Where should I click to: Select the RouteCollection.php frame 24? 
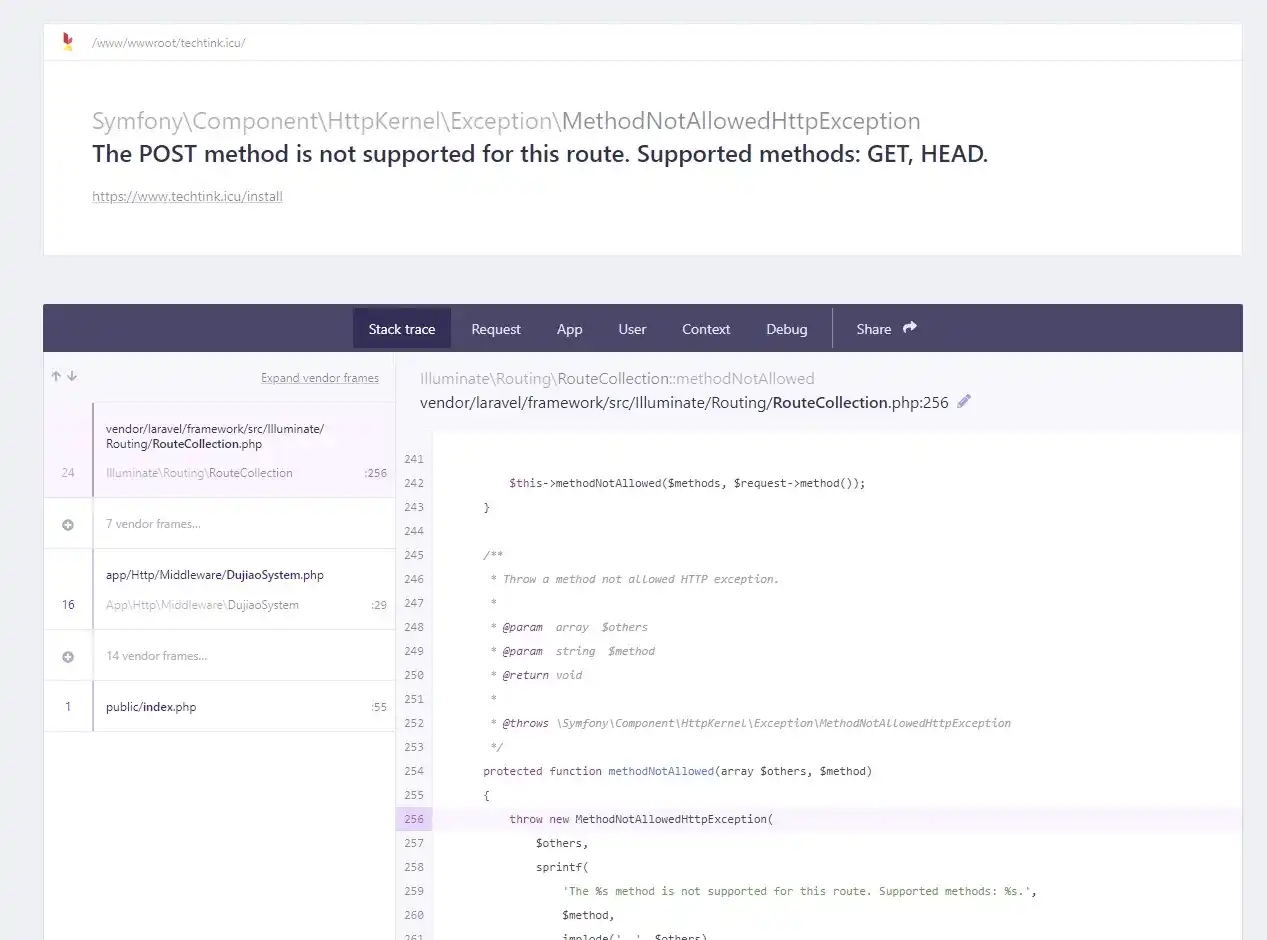pos(219,450)
